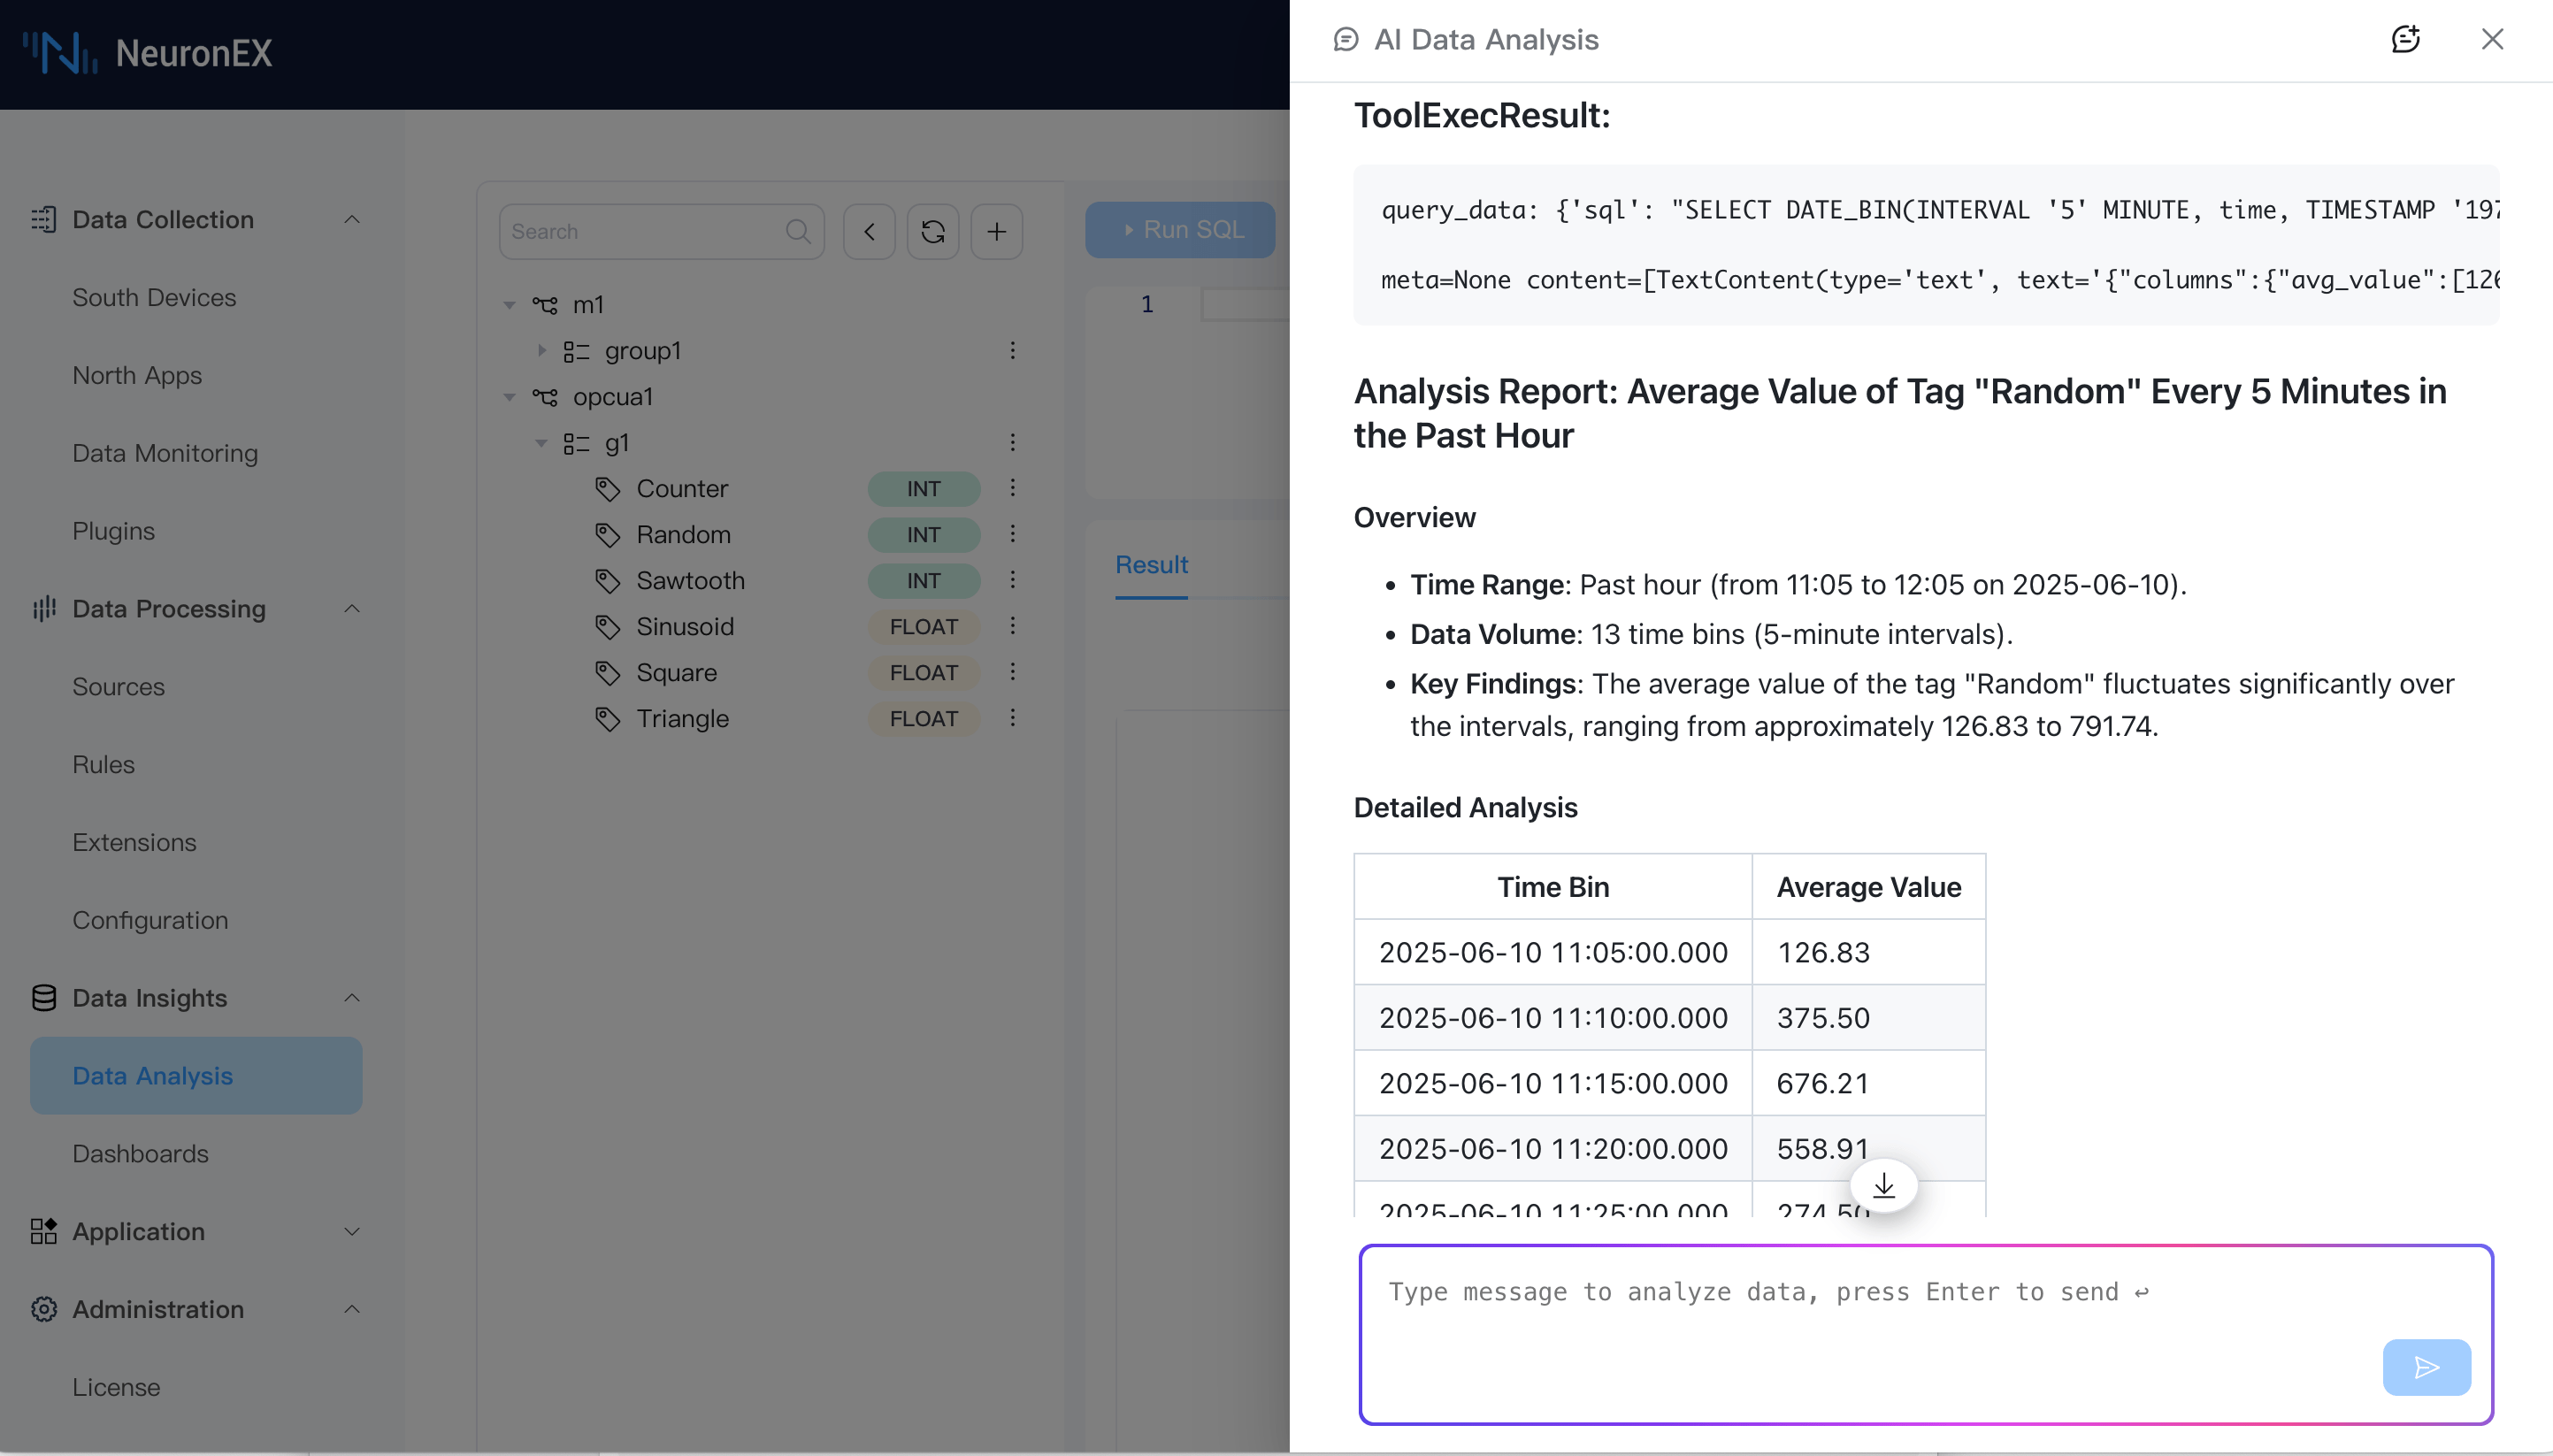
Task: Select the Result tab
Action: tap(1151, 565)
